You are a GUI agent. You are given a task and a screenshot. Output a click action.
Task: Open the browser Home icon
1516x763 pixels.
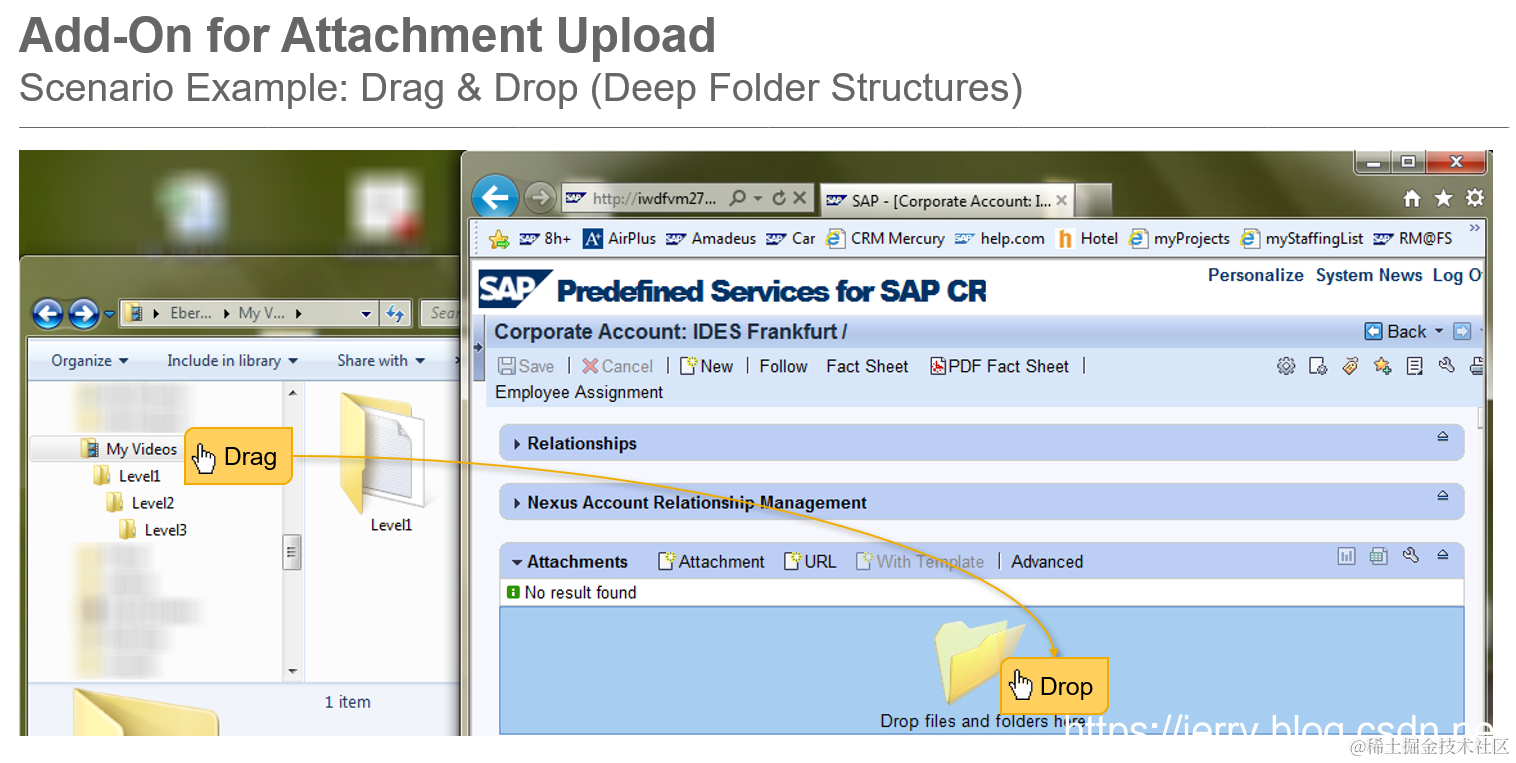(x=1412, y=198)
